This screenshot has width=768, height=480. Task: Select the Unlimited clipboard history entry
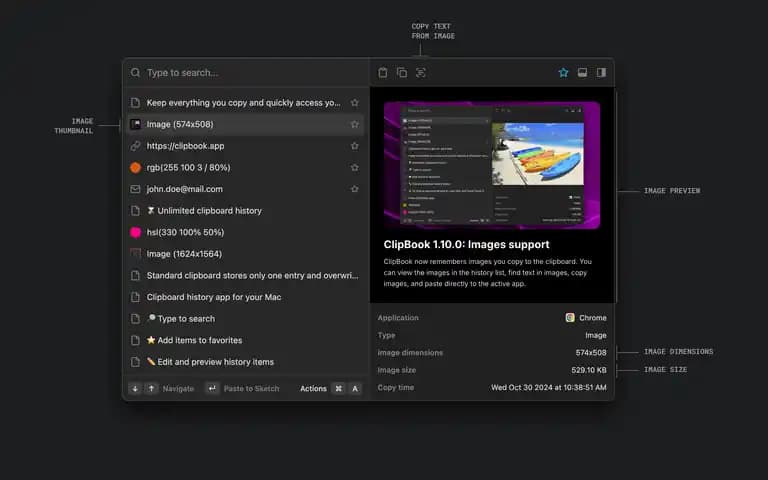245,210
